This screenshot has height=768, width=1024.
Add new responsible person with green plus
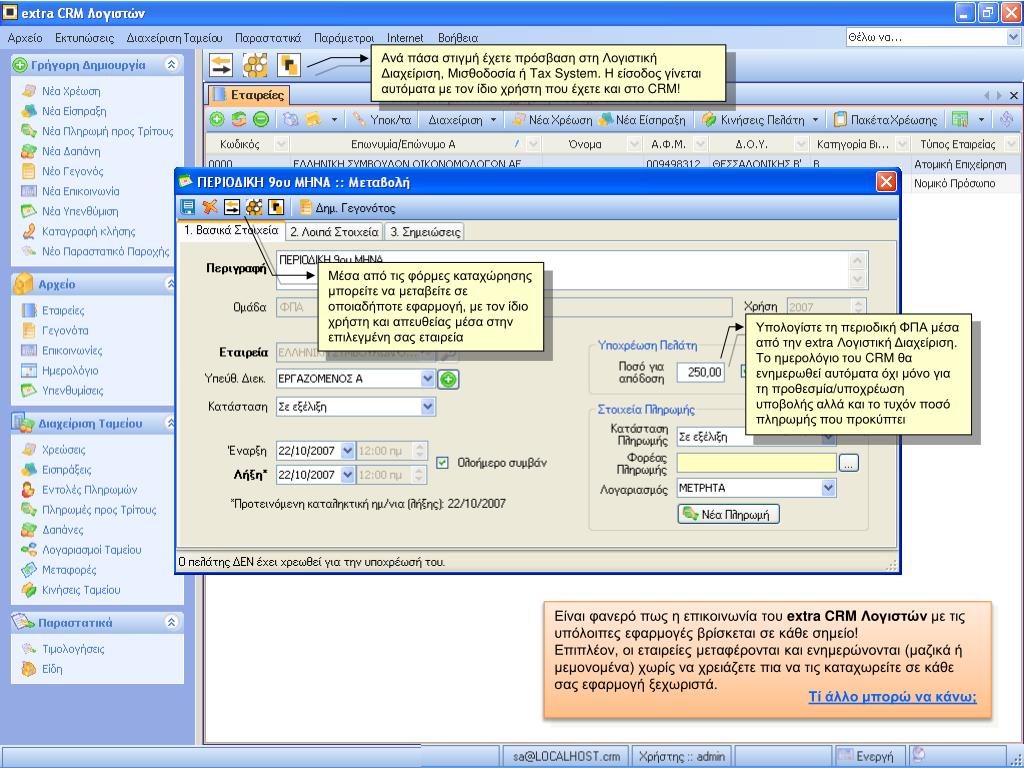point(448,379)
